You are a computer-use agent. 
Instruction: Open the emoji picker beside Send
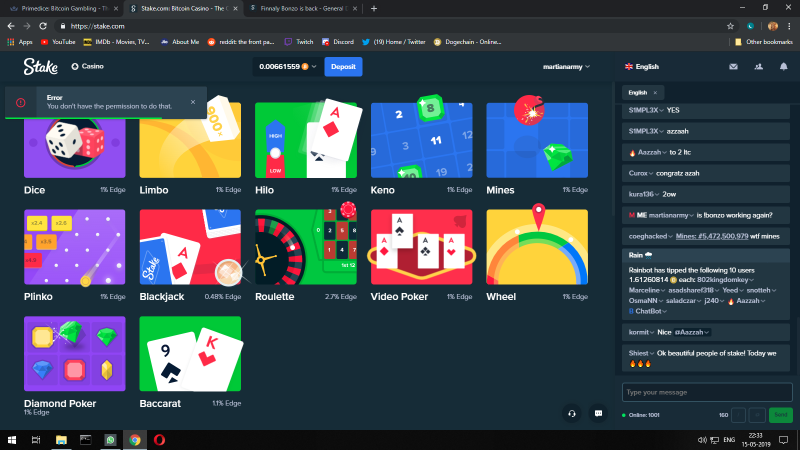click(757, 415)
